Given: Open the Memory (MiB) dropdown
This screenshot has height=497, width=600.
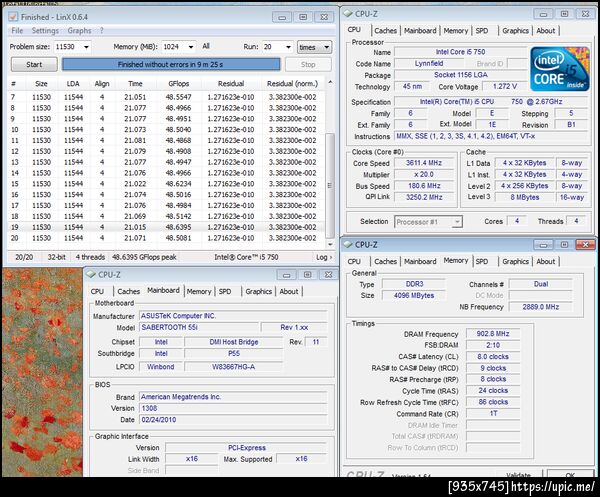Looking at the screenshot, I should point(191,47).
